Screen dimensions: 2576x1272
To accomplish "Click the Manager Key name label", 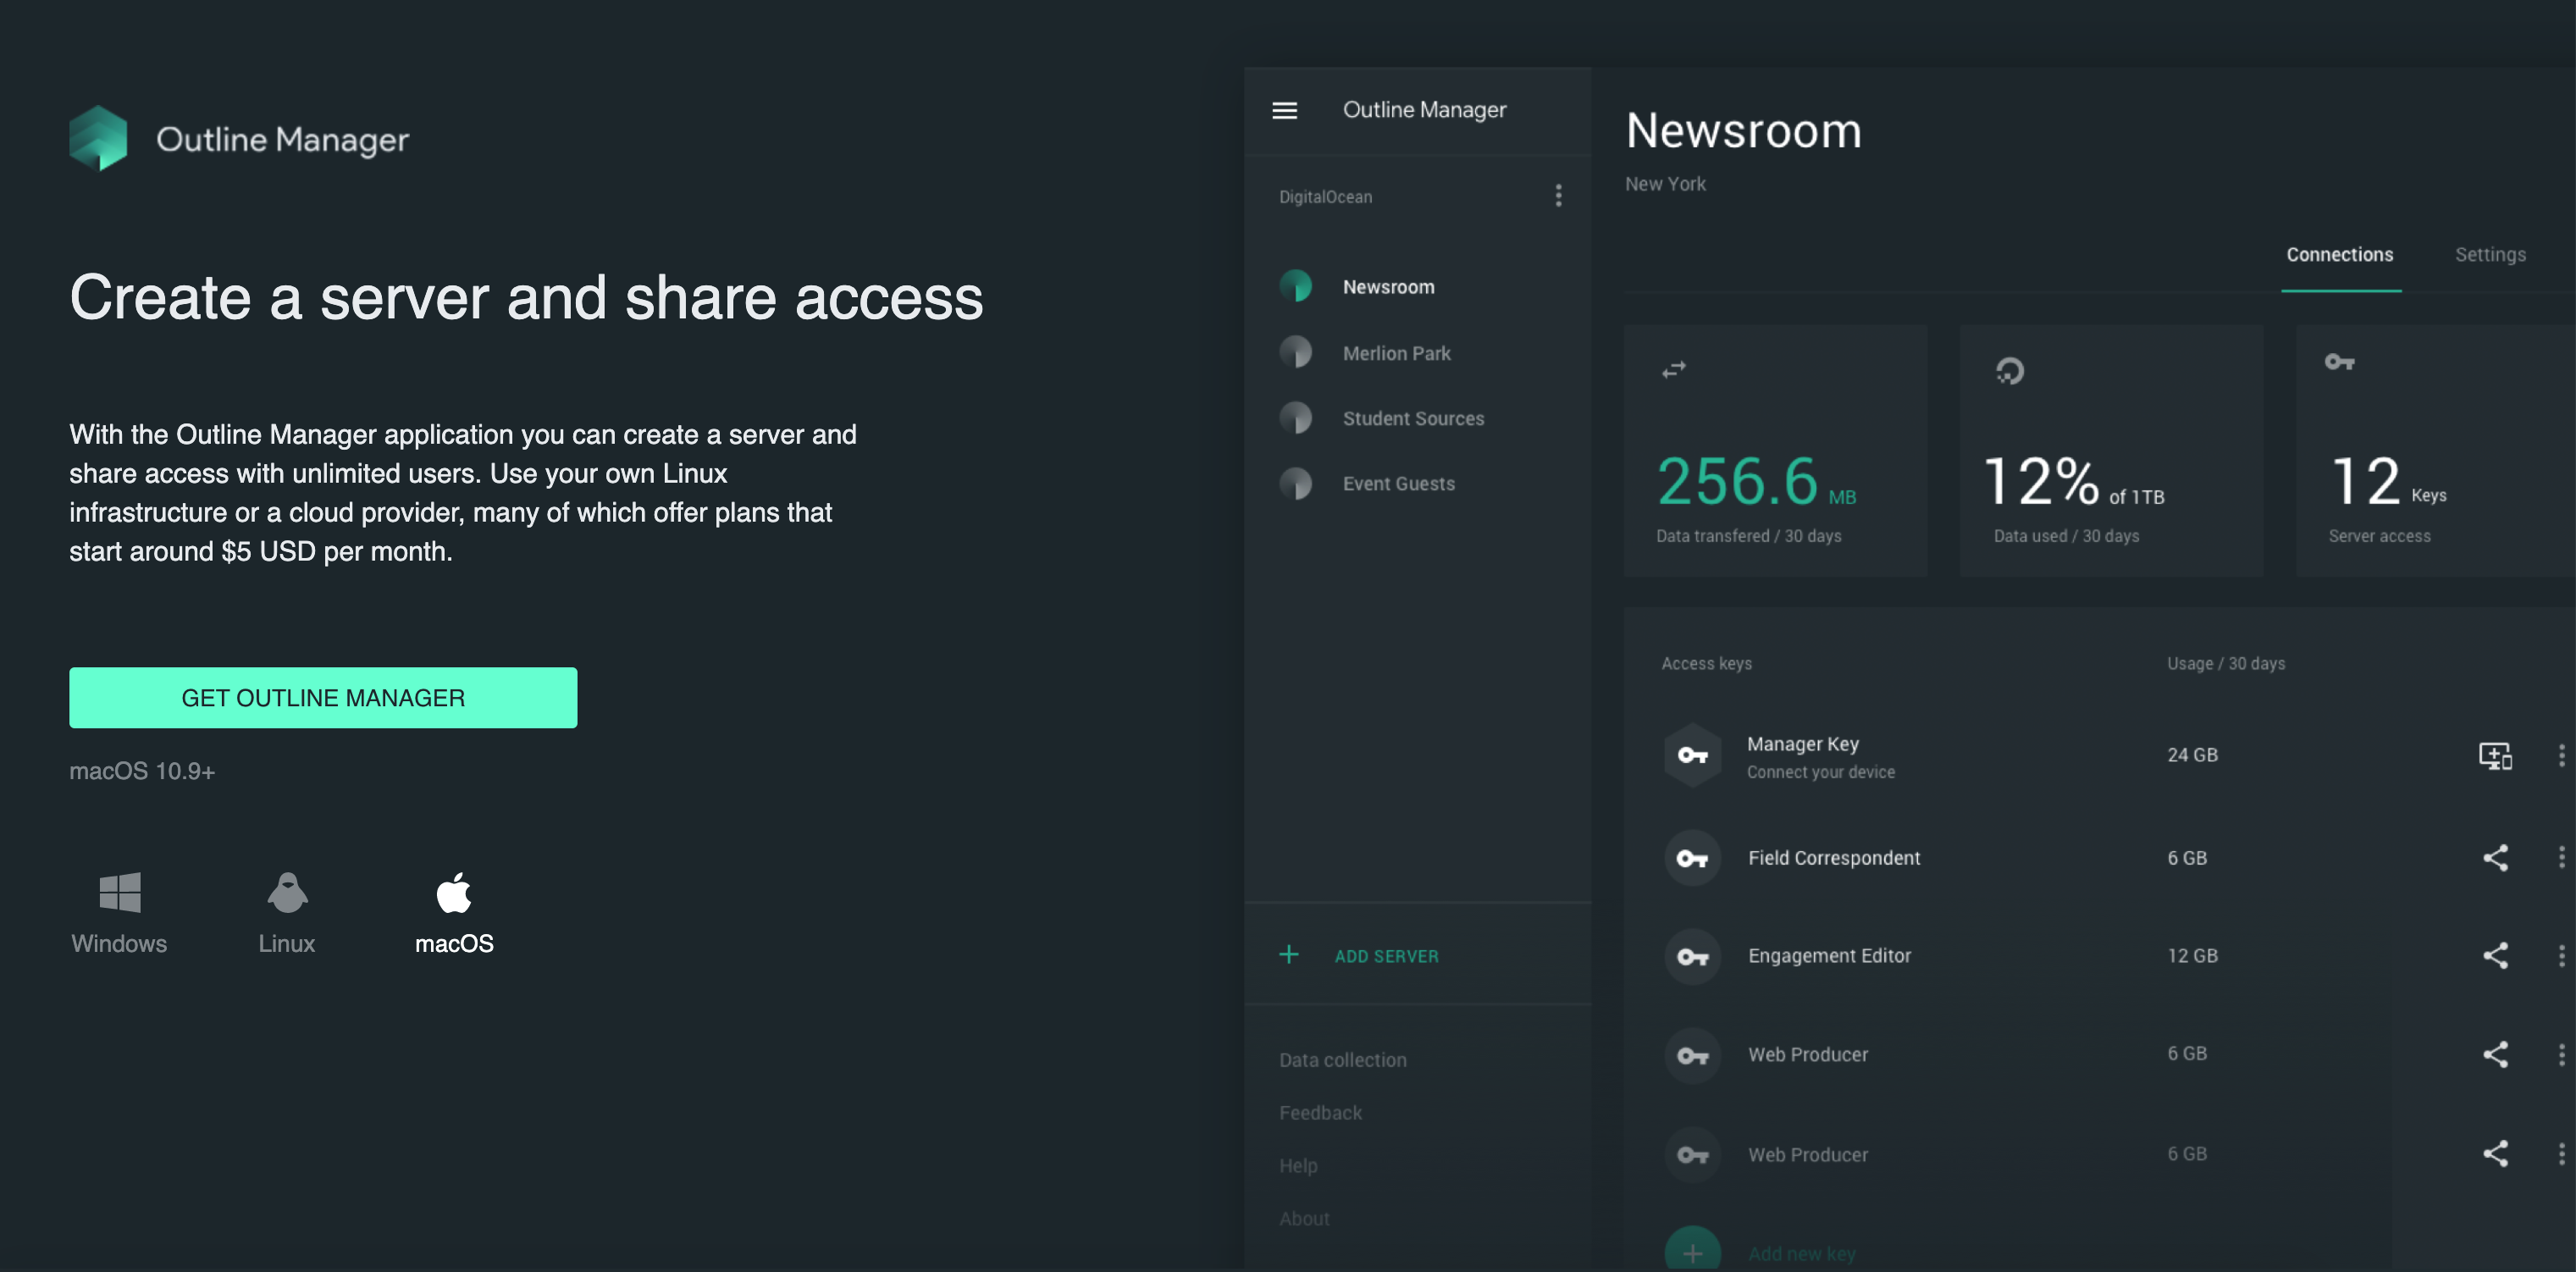I will 1802,744.
